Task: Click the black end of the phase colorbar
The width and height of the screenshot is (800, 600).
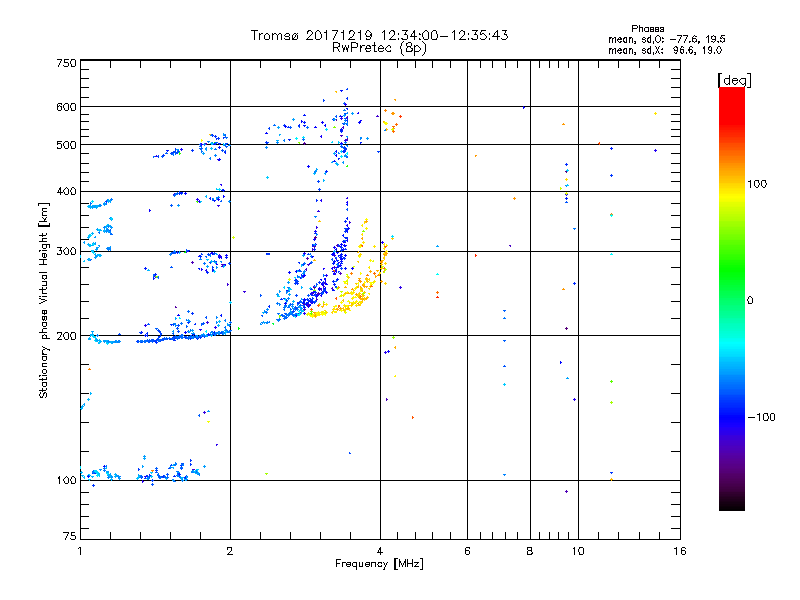Action: coord(732,503)
